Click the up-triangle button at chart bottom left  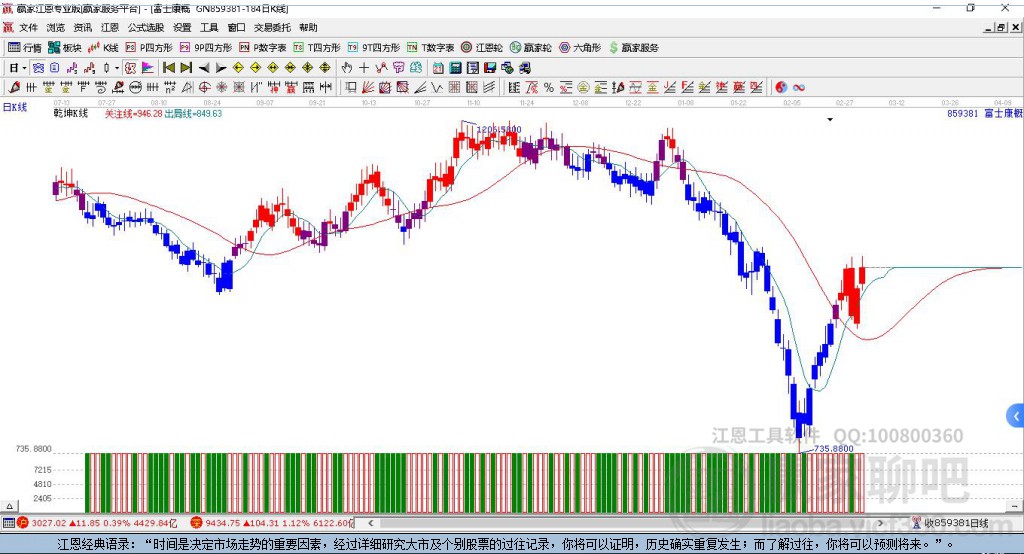(9, 506)
